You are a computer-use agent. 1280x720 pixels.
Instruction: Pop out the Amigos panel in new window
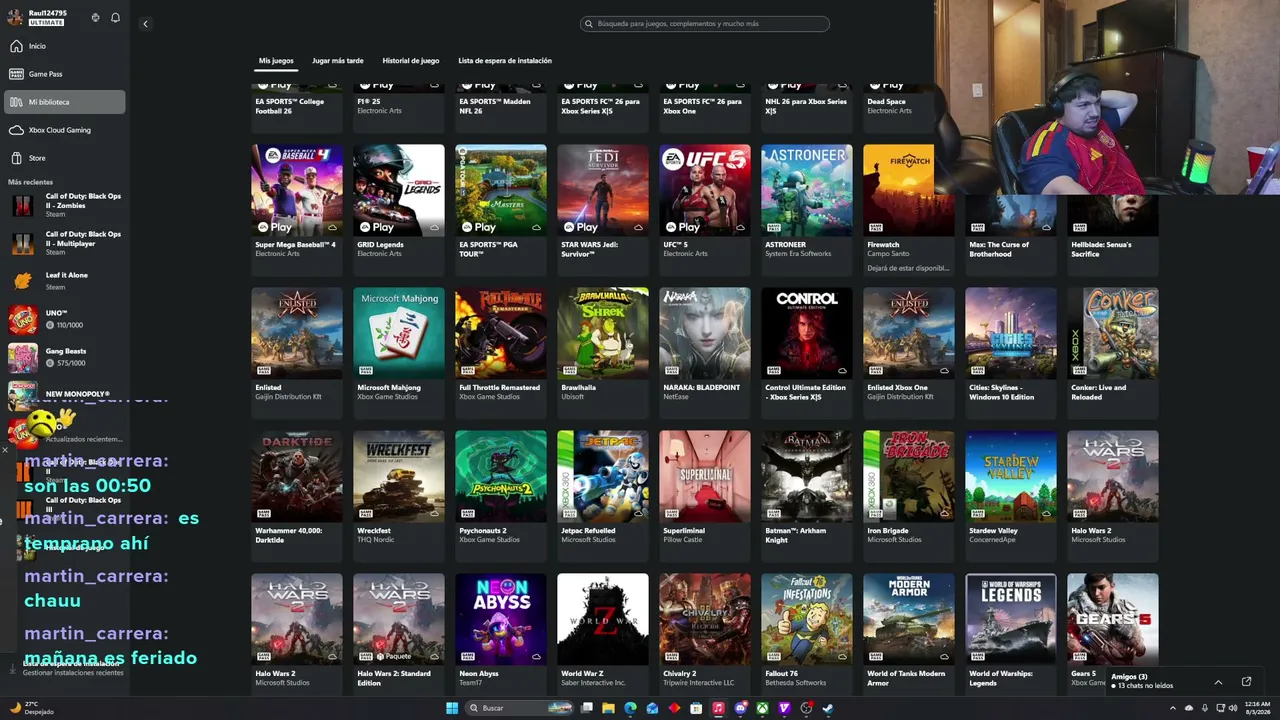click(1246, 682)
